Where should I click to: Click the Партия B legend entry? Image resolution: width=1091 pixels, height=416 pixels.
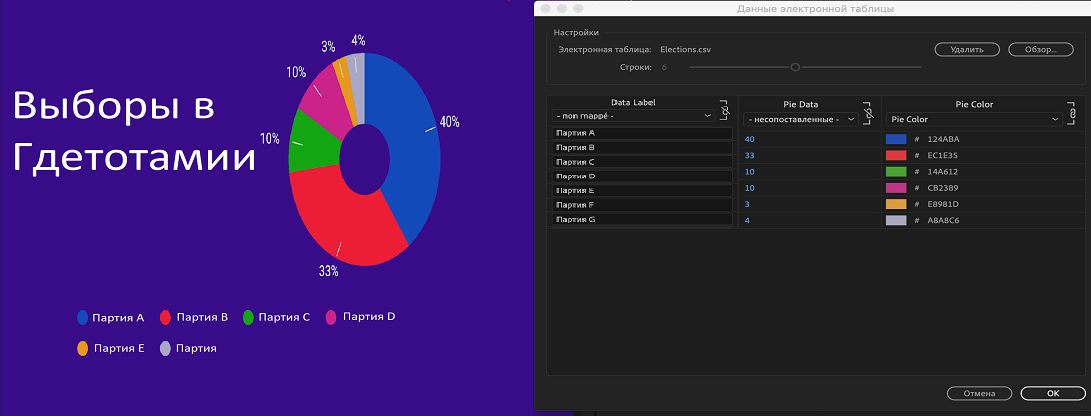[x=194, y=317]
